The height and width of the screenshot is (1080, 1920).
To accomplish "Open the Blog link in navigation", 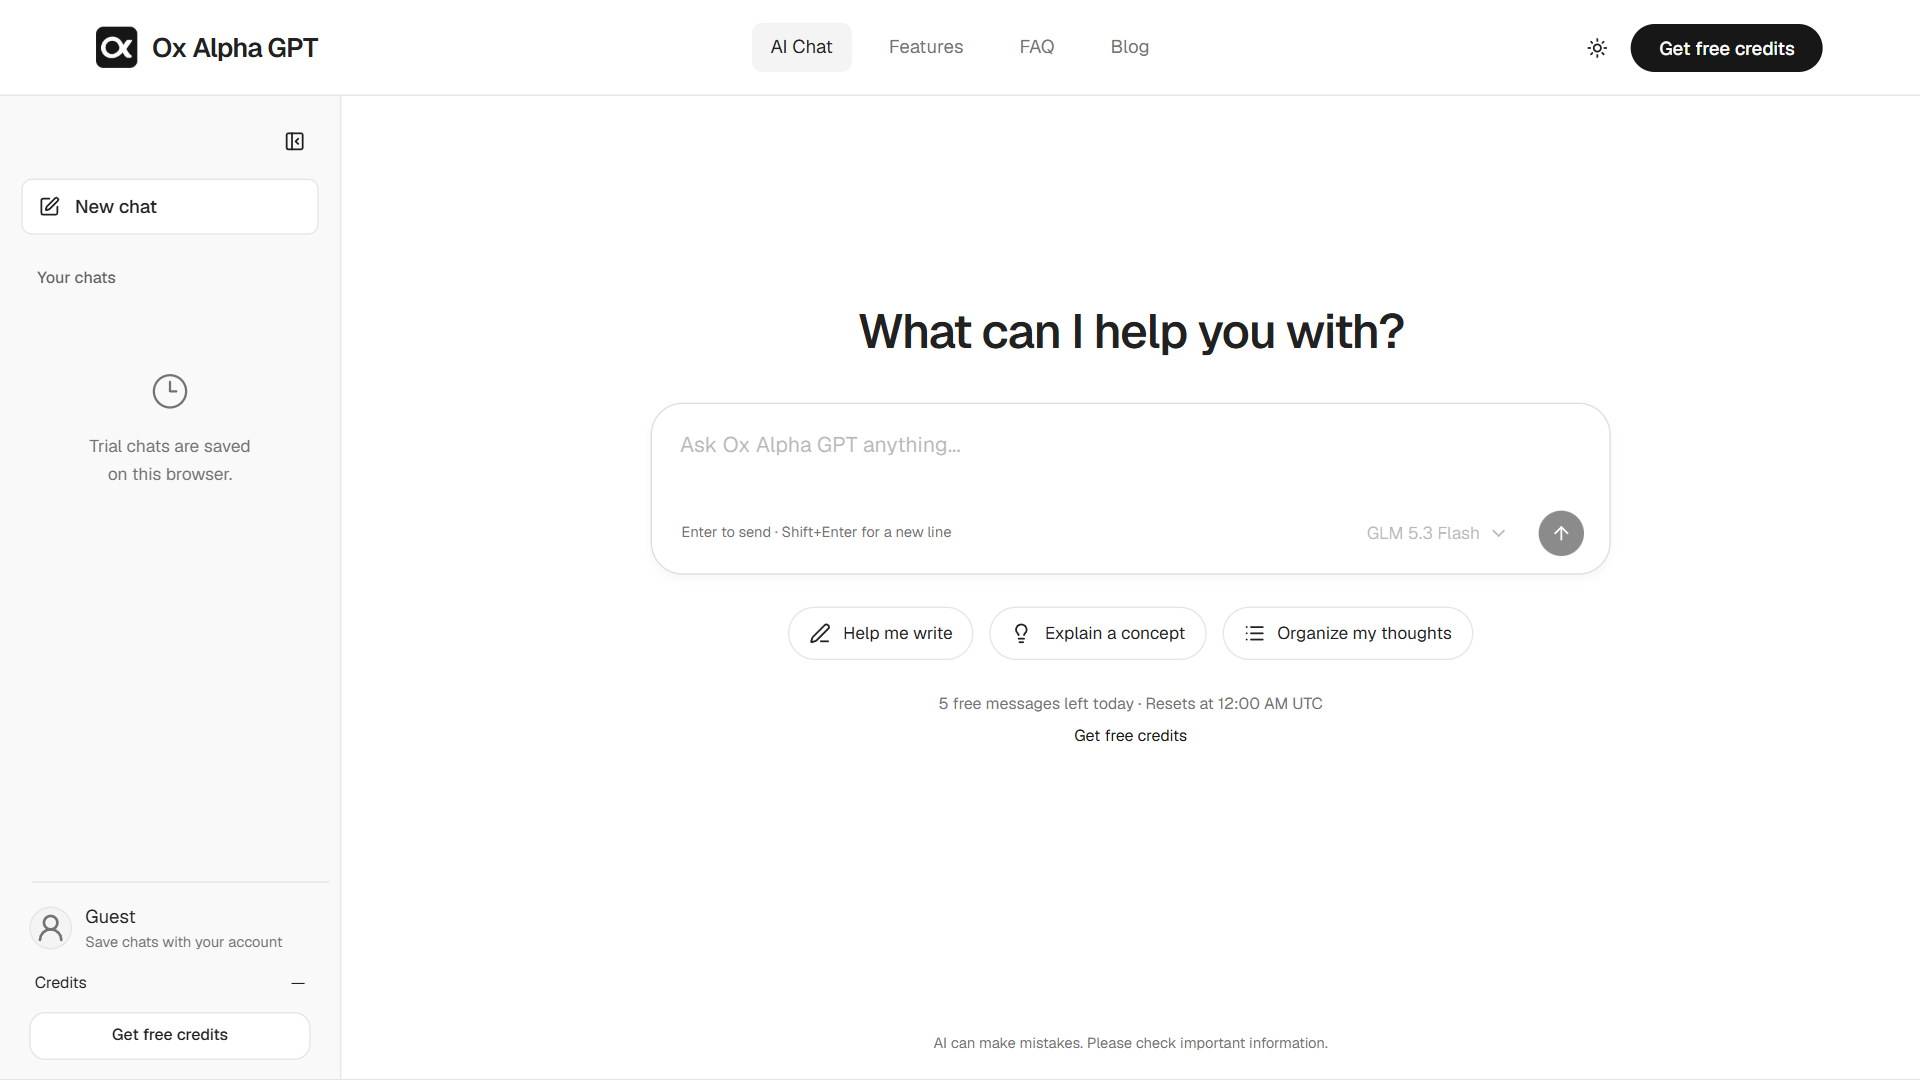I will point(1130,47).
